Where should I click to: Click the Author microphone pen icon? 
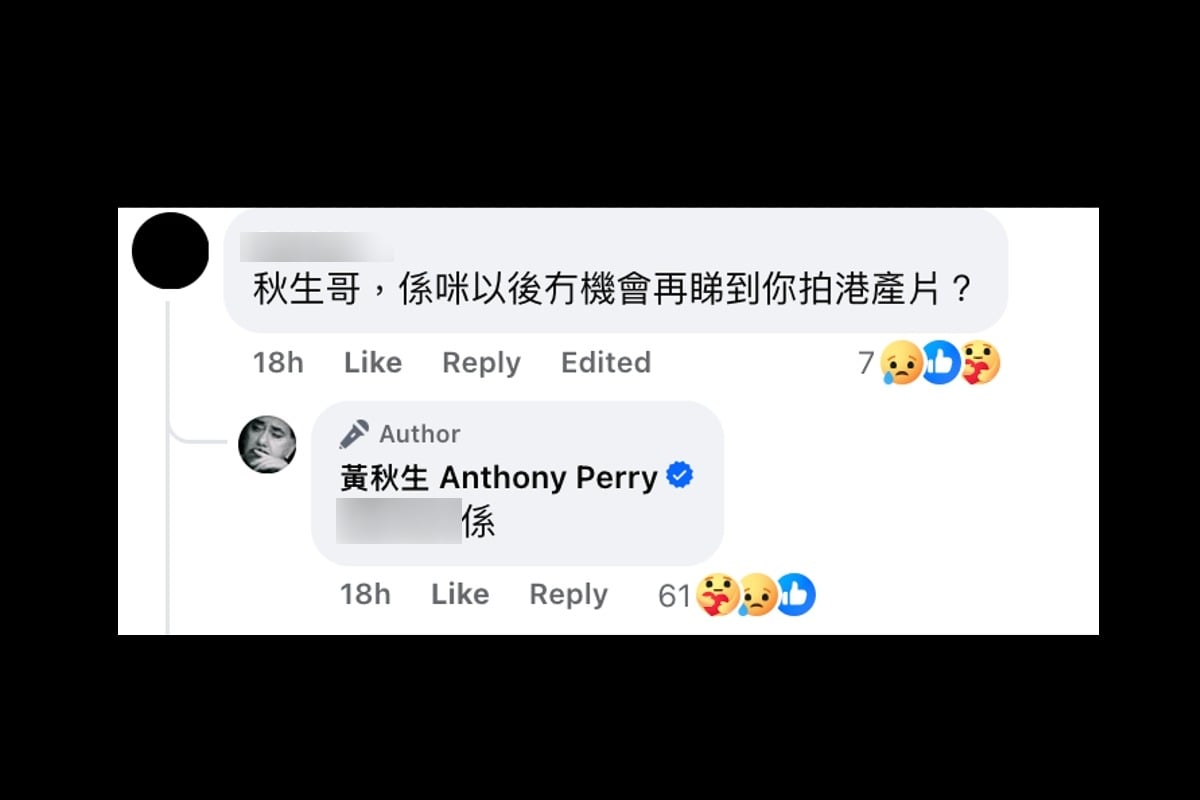coord(354,434)
